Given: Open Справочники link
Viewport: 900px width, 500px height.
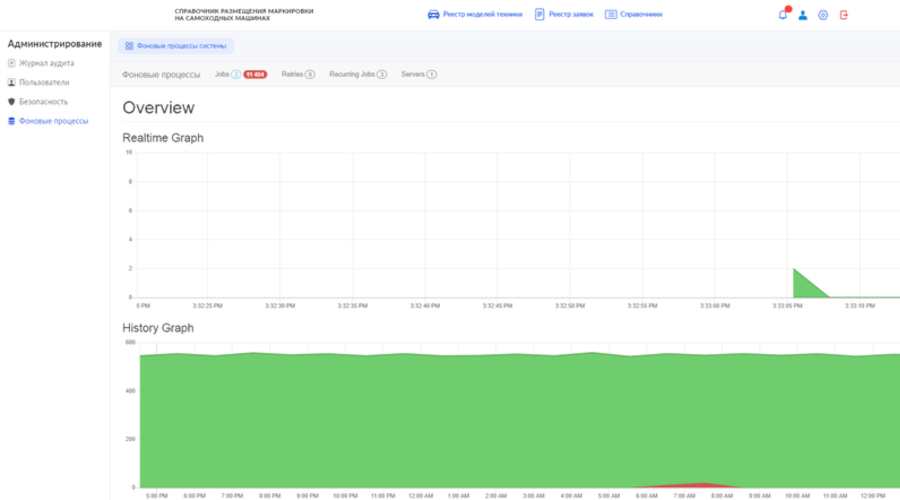Looking at the screenshot, I should click(x=641, y=14).
